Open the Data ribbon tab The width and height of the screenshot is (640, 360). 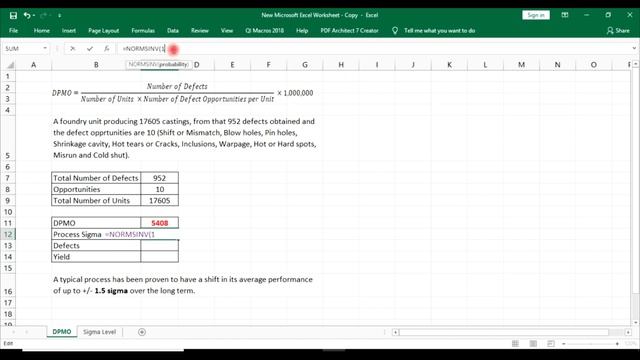tap(173, 31)
